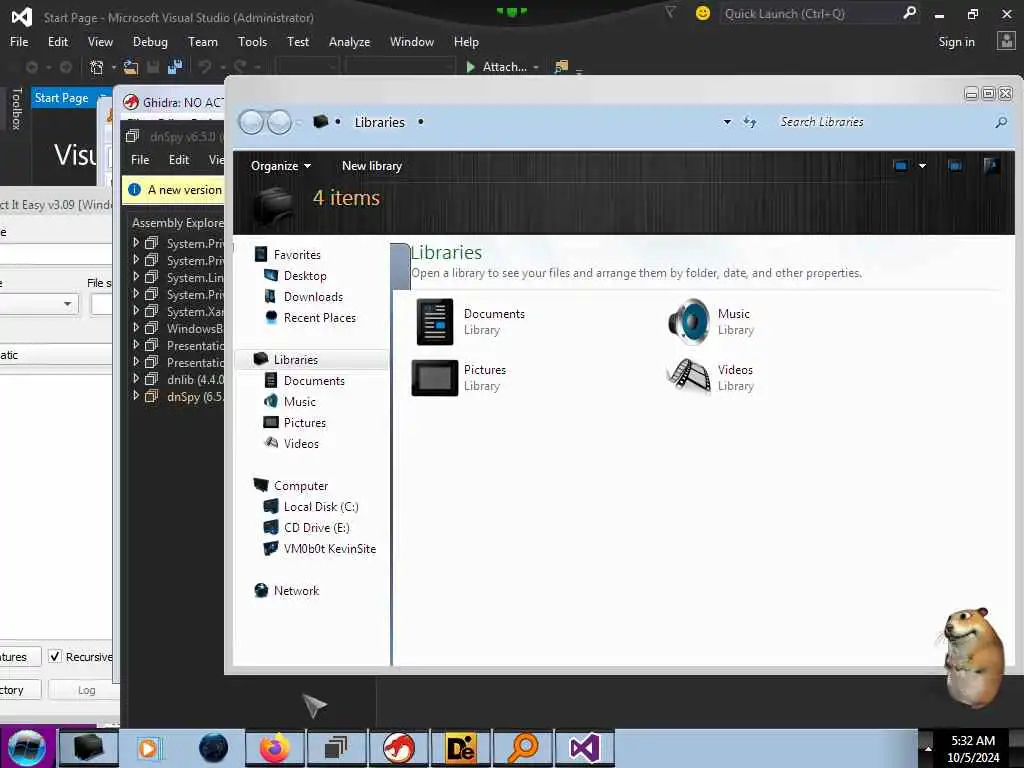
Task: Show hidden system tray icons arrow
Action: [928, 749]
